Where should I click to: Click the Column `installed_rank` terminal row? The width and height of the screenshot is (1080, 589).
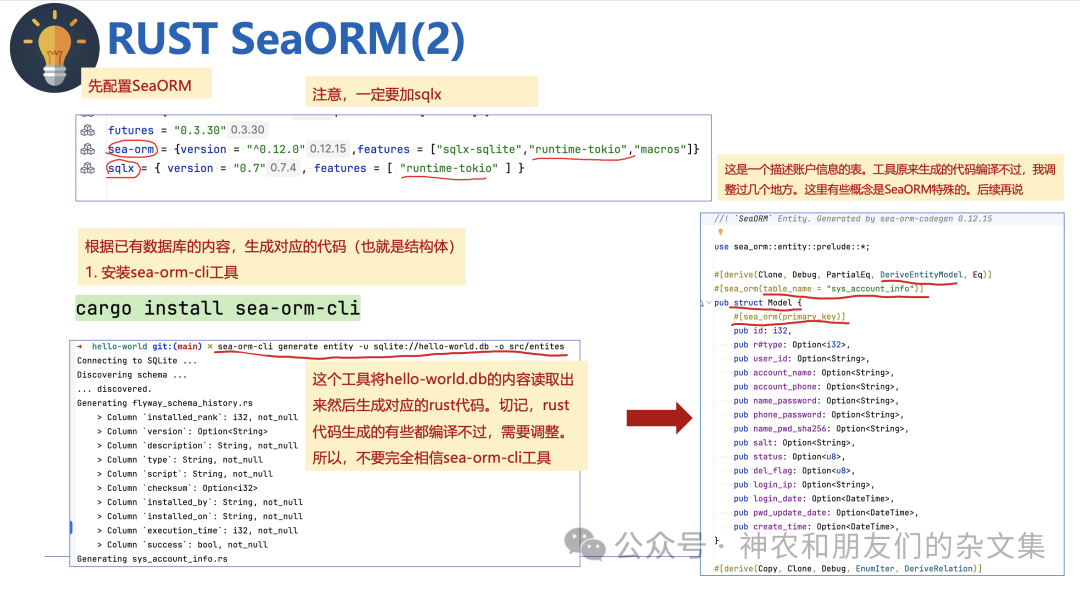point(197,417)
